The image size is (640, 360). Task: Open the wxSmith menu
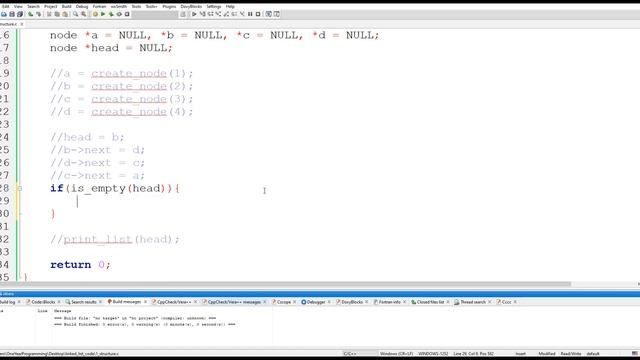tap(119, 7)
